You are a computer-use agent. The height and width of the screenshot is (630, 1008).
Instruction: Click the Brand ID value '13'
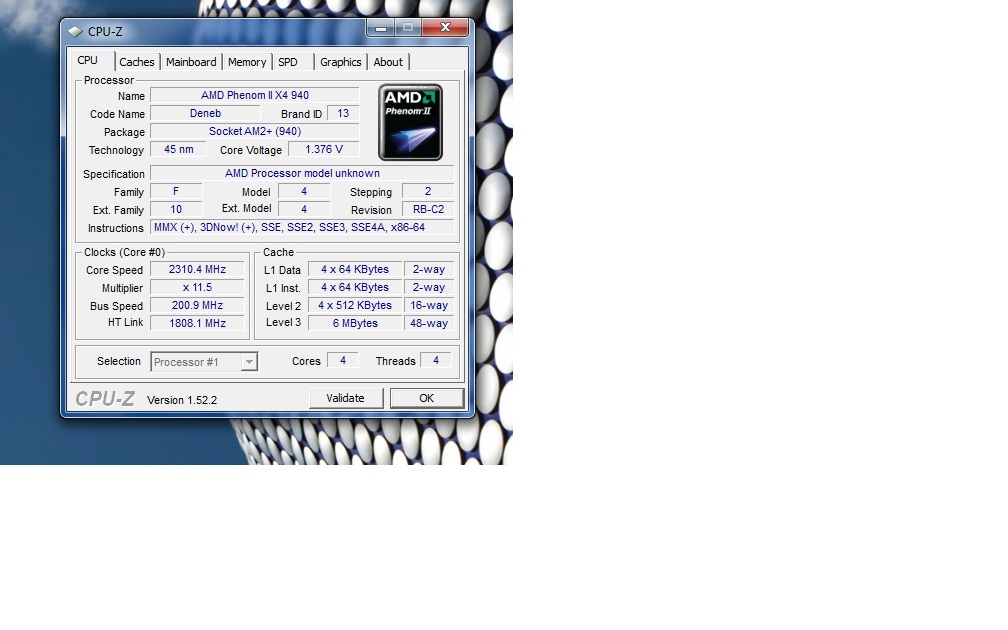point(343,113)
